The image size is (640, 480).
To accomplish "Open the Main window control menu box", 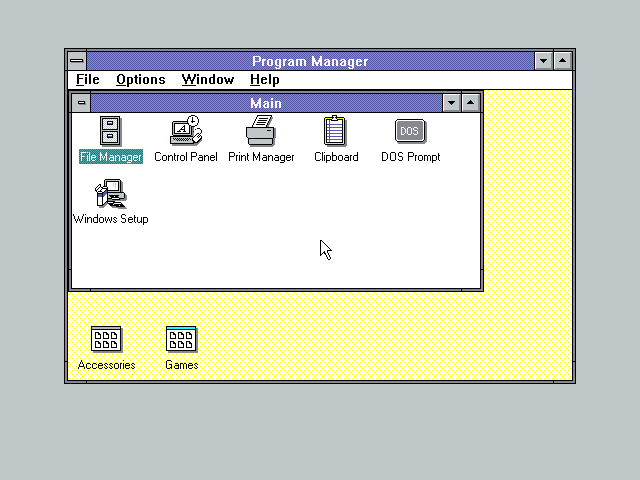I will tap(81, 102).
